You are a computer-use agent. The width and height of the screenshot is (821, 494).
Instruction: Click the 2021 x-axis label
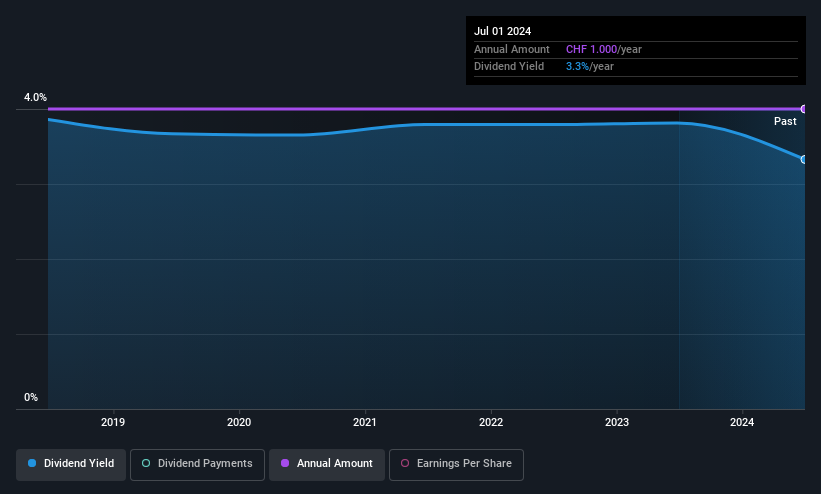point(365,422)
